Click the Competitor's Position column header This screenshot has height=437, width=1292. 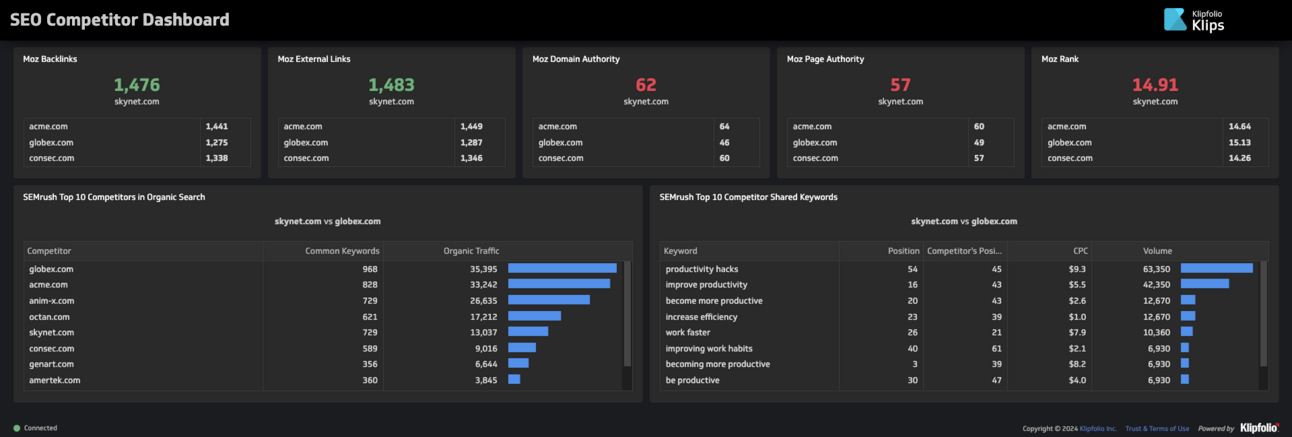[x=965, y=251]
